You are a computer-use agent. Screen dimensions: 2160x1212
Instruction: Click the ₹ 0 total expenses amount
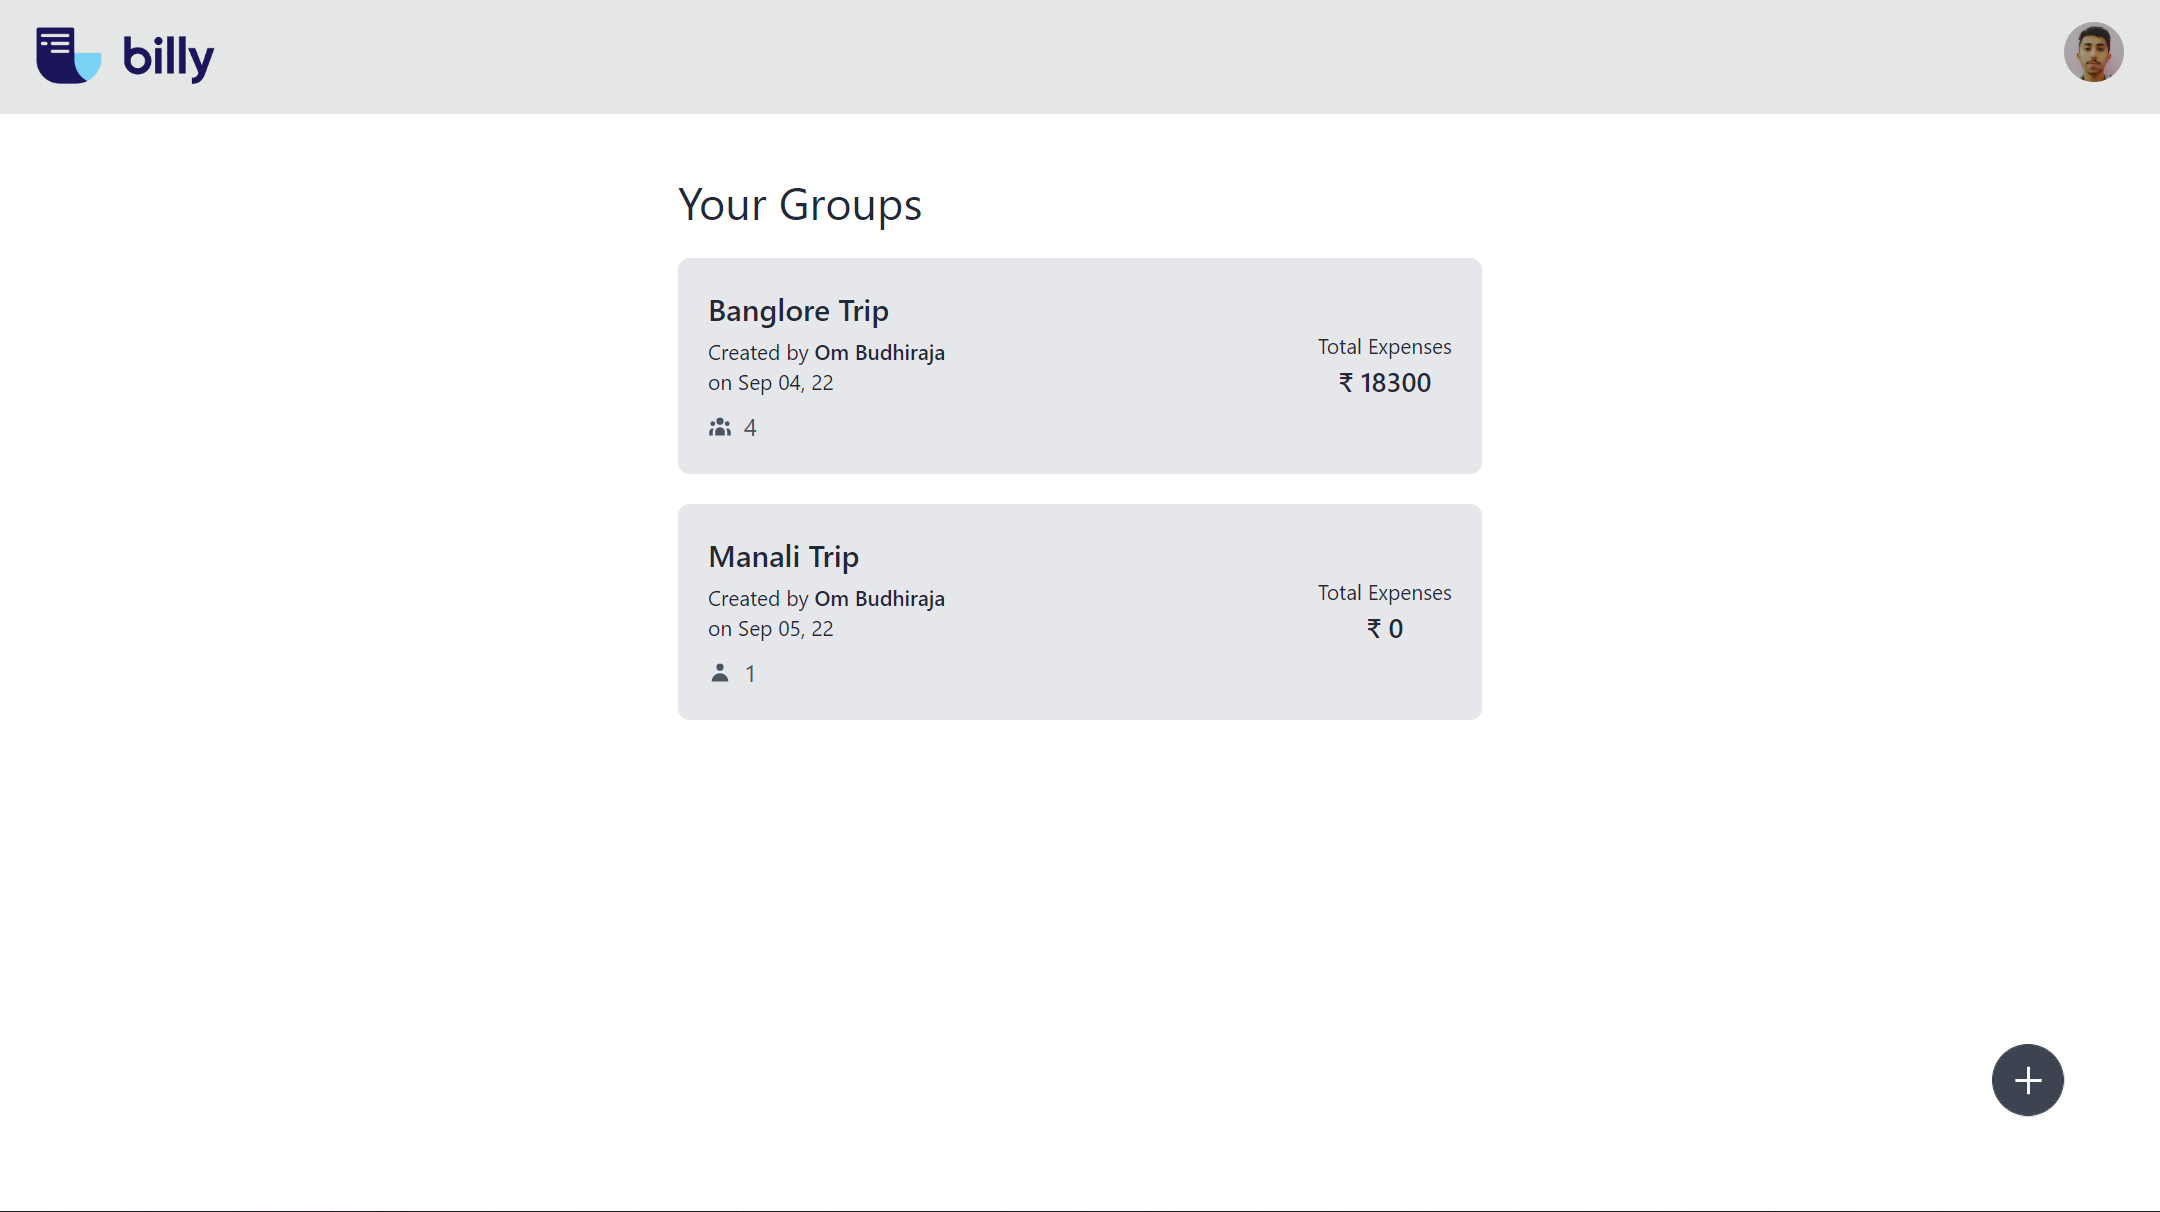(x=1384, y=629)
